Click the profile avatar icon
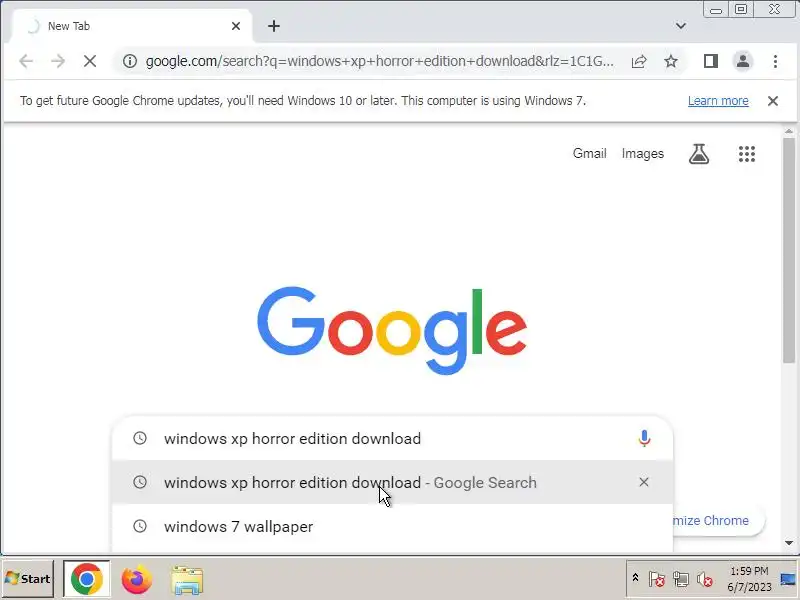800x600 pixels. pos(743,61)
